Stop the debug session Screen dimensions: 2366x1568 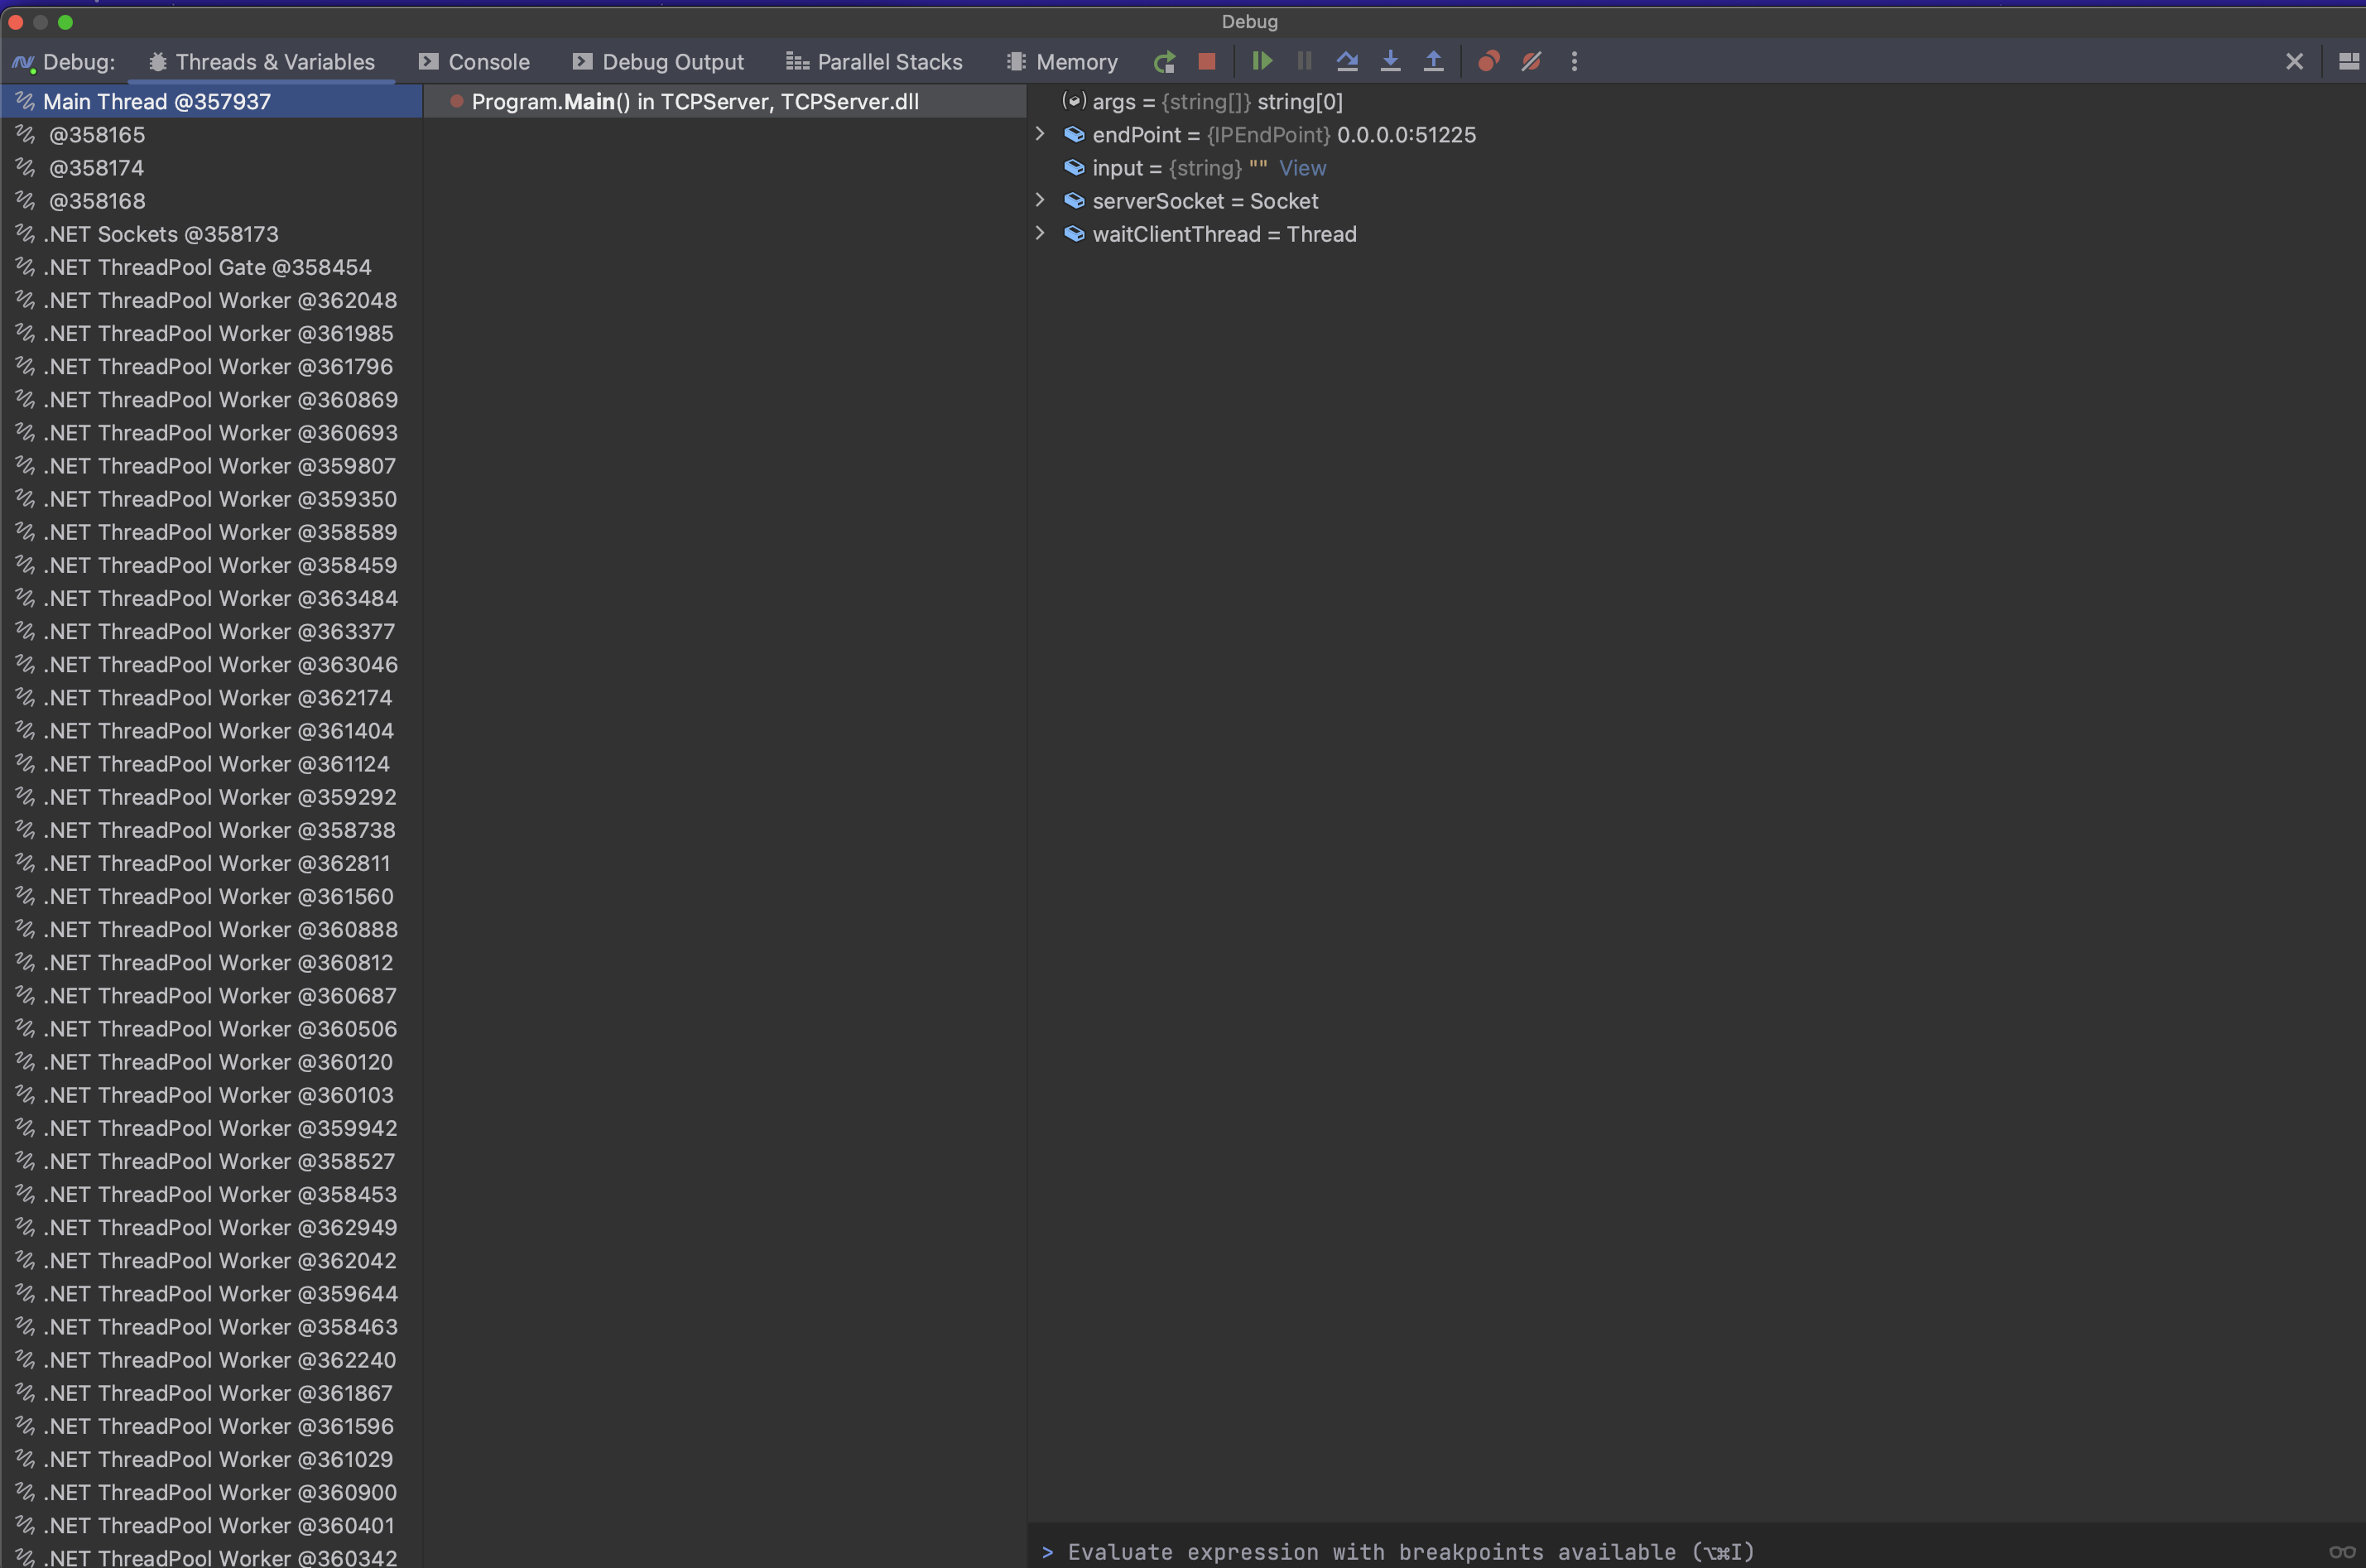coord(1207,62)
